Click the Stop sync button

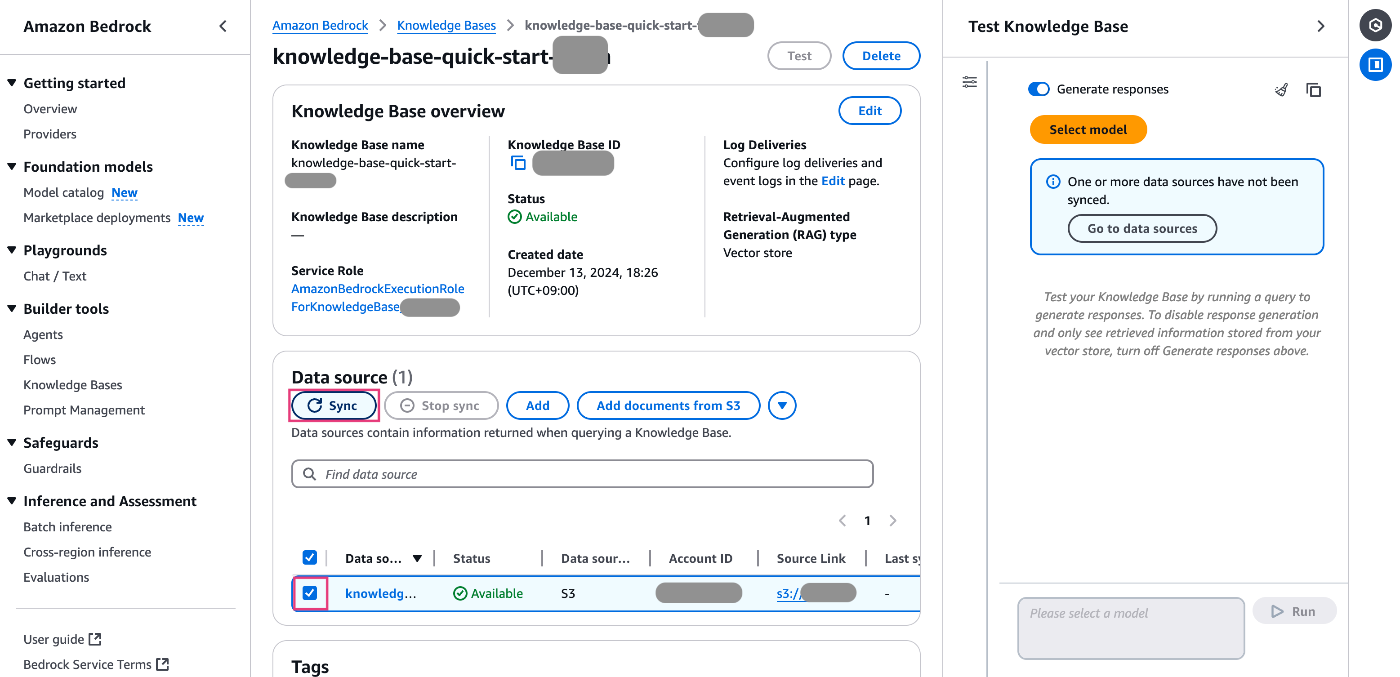(x=441, y=406)
